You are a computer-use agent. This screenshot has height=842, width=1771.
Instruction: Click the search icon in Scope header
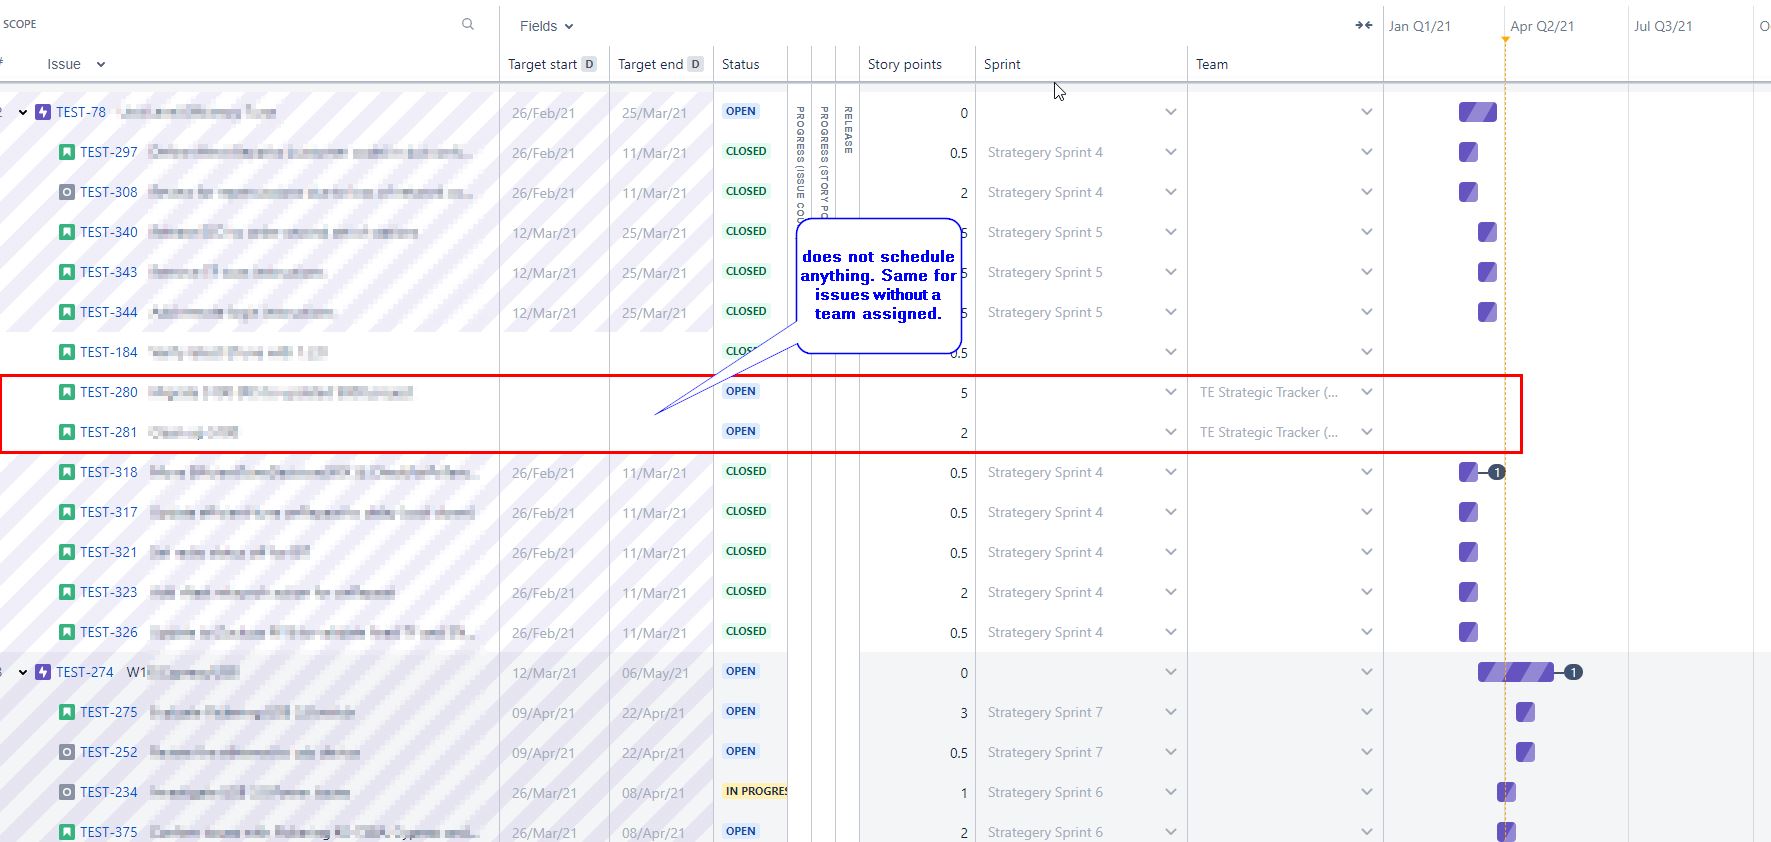coord(468,24)
